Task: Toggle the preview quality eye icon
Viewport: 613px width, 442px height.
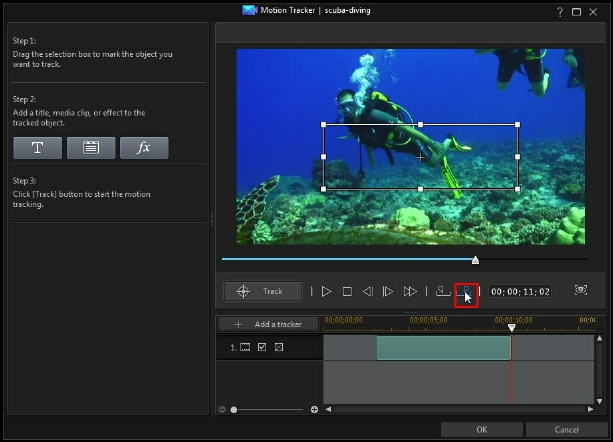Action: 581,291
